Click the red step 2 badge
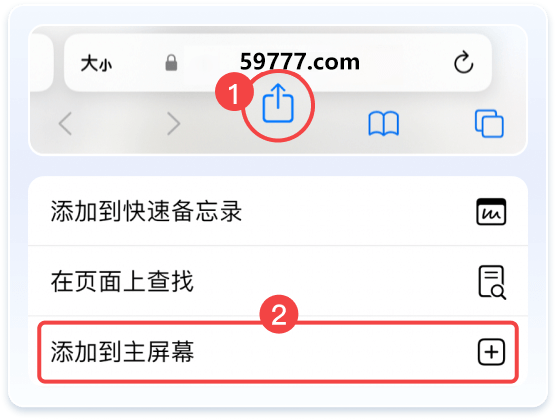The width and height of the screenshot is (556, 420). (279, 314)
